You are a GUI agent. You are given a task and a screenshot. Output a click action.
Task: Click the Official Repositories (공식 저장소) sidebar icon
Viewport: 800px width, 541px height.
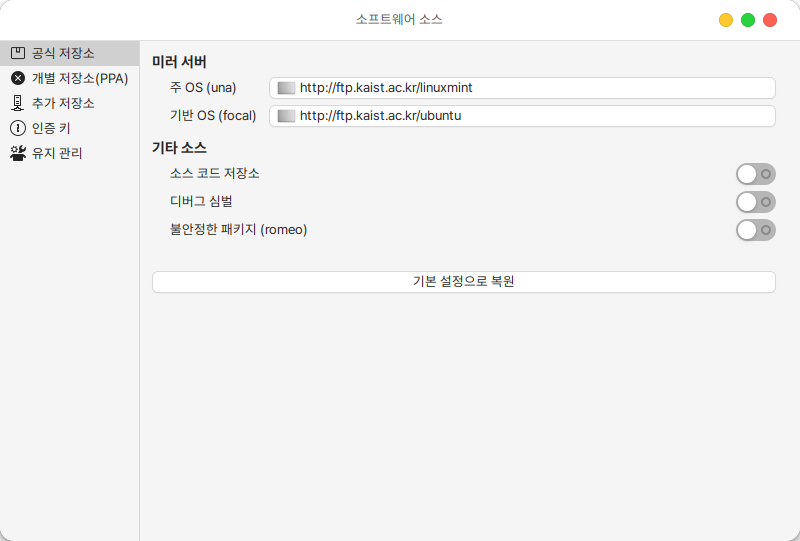[18, 53]
